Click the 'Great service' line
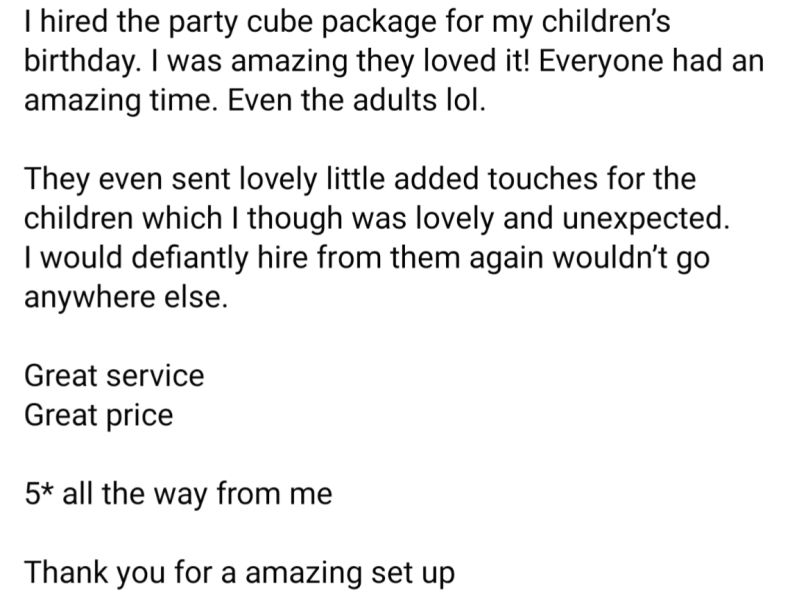 [x=114, y=375]
